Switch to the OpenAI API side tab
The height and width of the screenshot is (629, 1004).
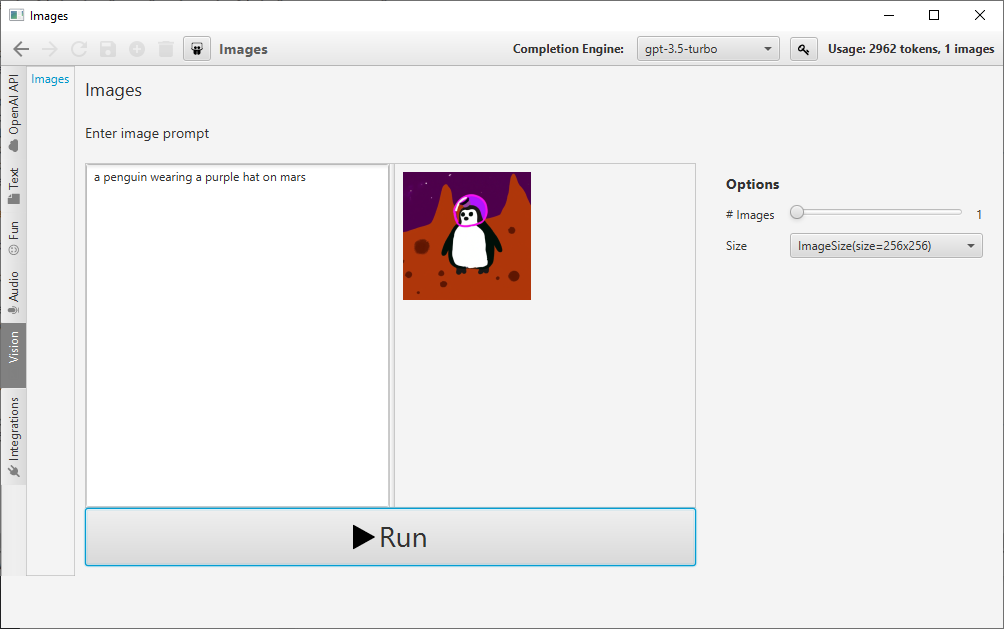[x=13, y=113]
